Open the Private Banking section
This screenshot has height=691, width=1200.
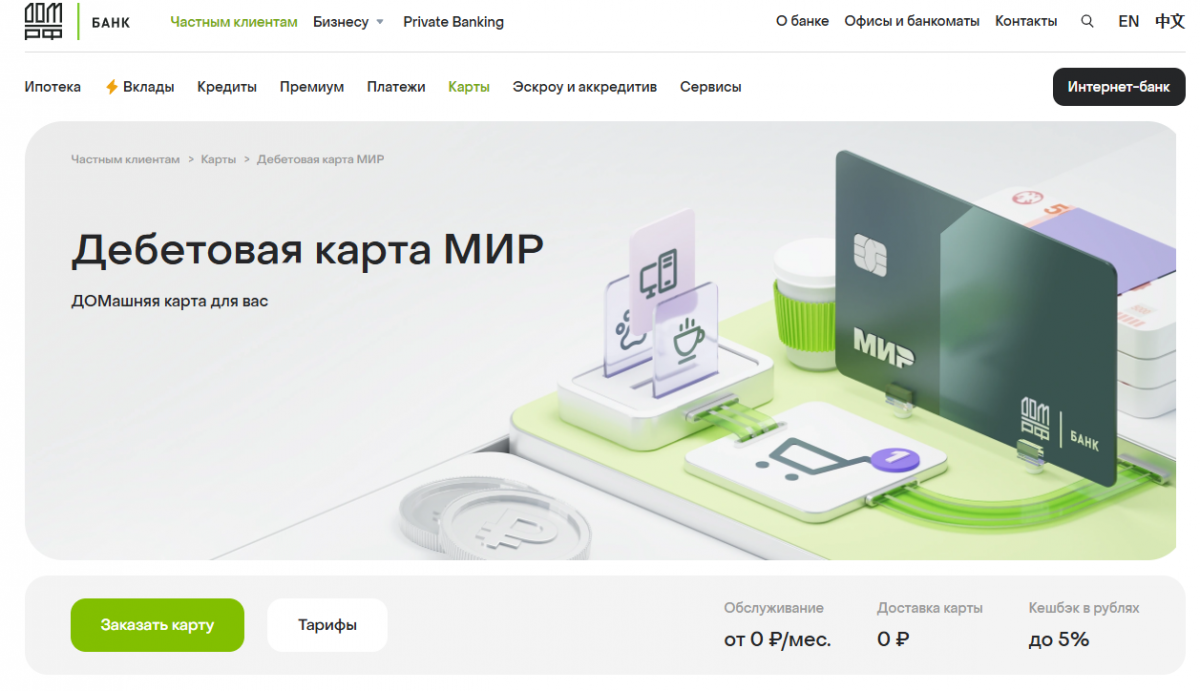[x=453, y=22]
